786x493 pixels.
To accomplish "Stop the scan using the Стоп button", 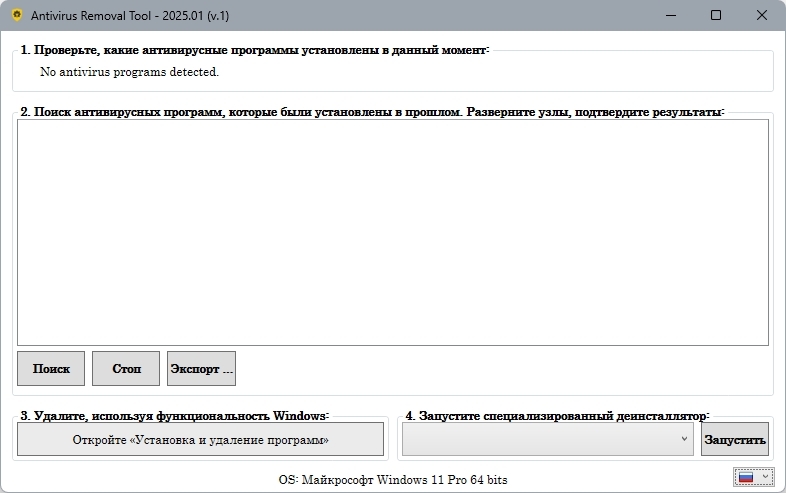I will (126, 369).
